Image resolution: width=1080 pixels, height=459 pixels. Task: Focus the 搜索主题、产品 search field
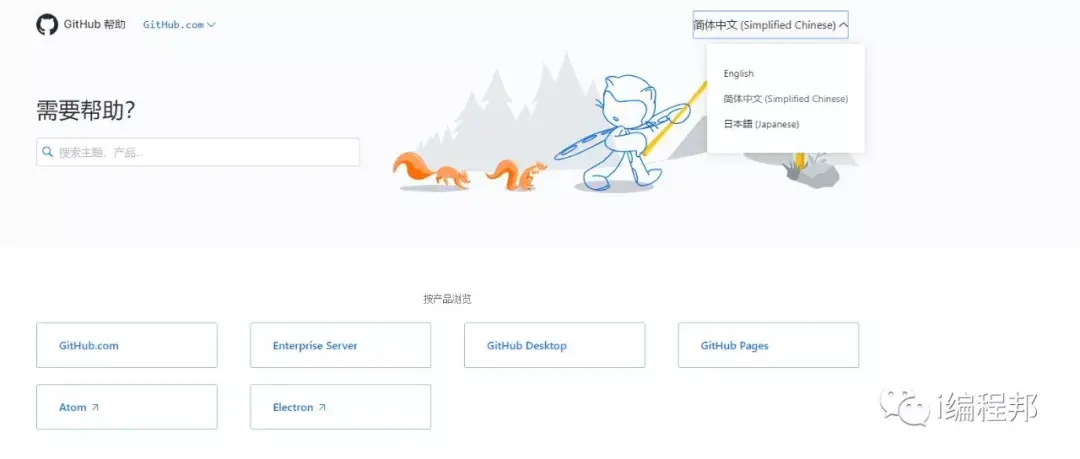[x=198, y=152]
